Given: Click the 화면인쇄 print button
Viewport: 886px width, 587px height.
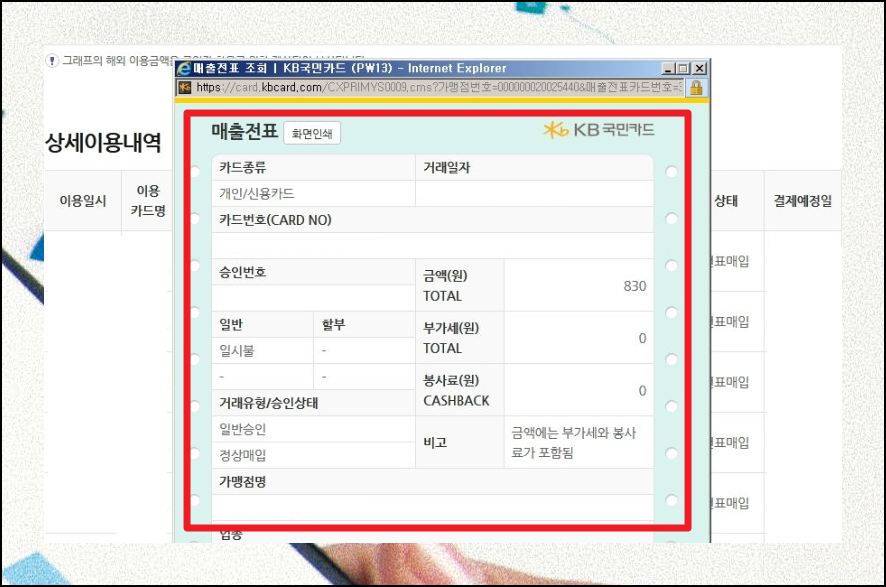Looking at the screenshot, I should click(312, 133).
